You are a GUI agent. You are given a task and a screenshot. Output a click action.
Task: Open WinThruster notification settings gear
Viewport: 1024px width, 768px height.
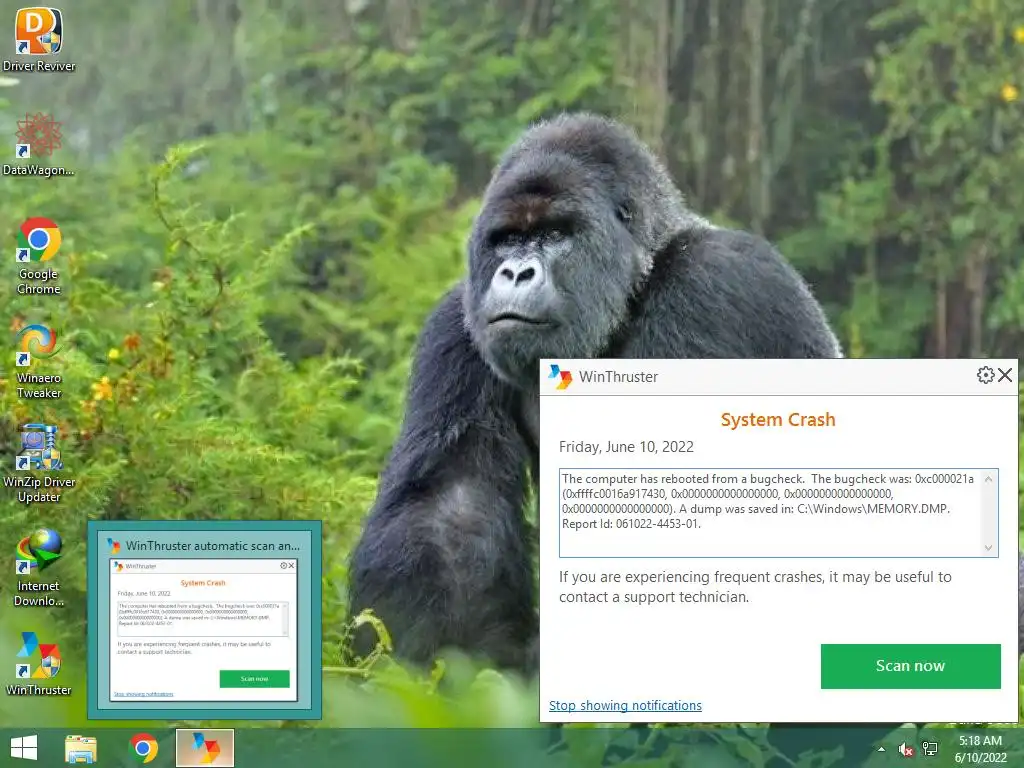[x=985, y=375]
